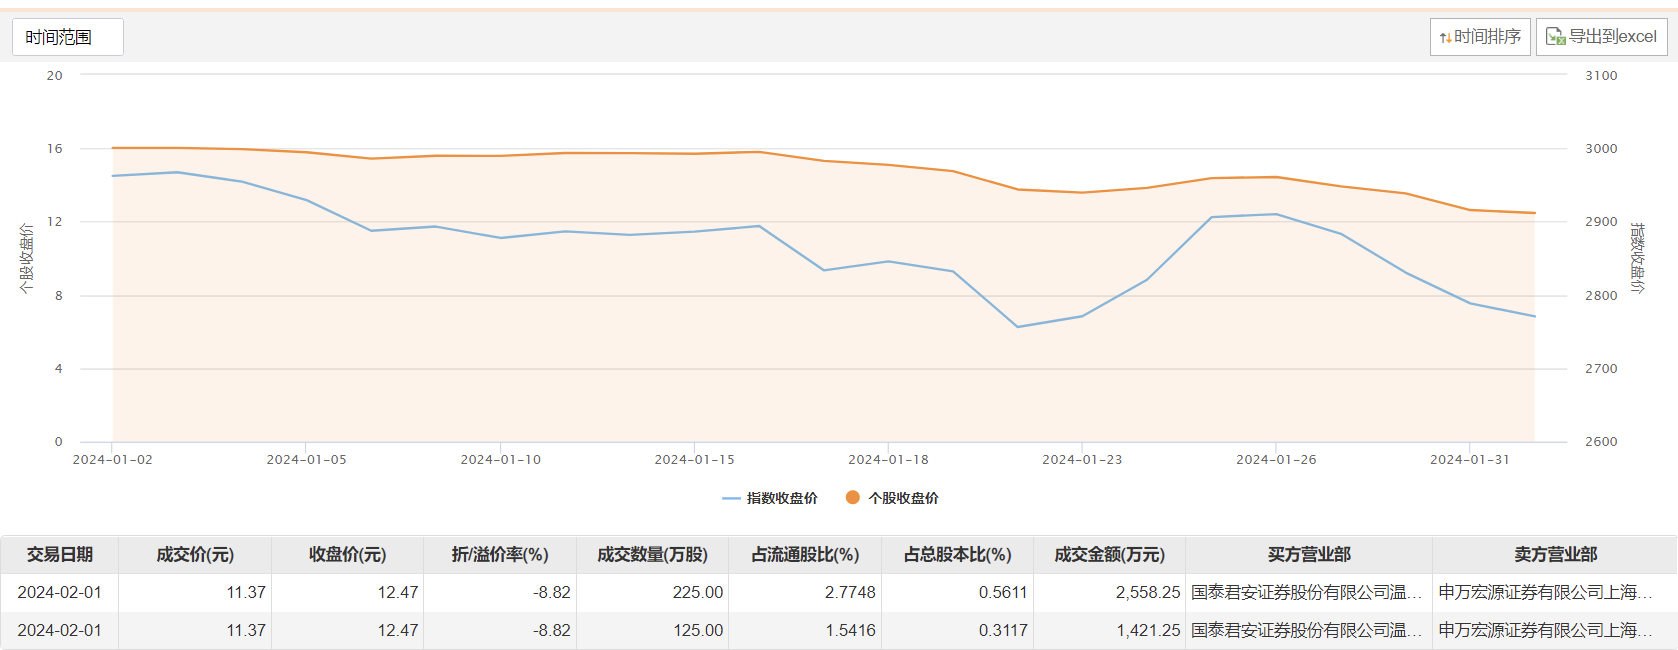Toggle the 个股收盘价 legend series

[x=892, y=498]
